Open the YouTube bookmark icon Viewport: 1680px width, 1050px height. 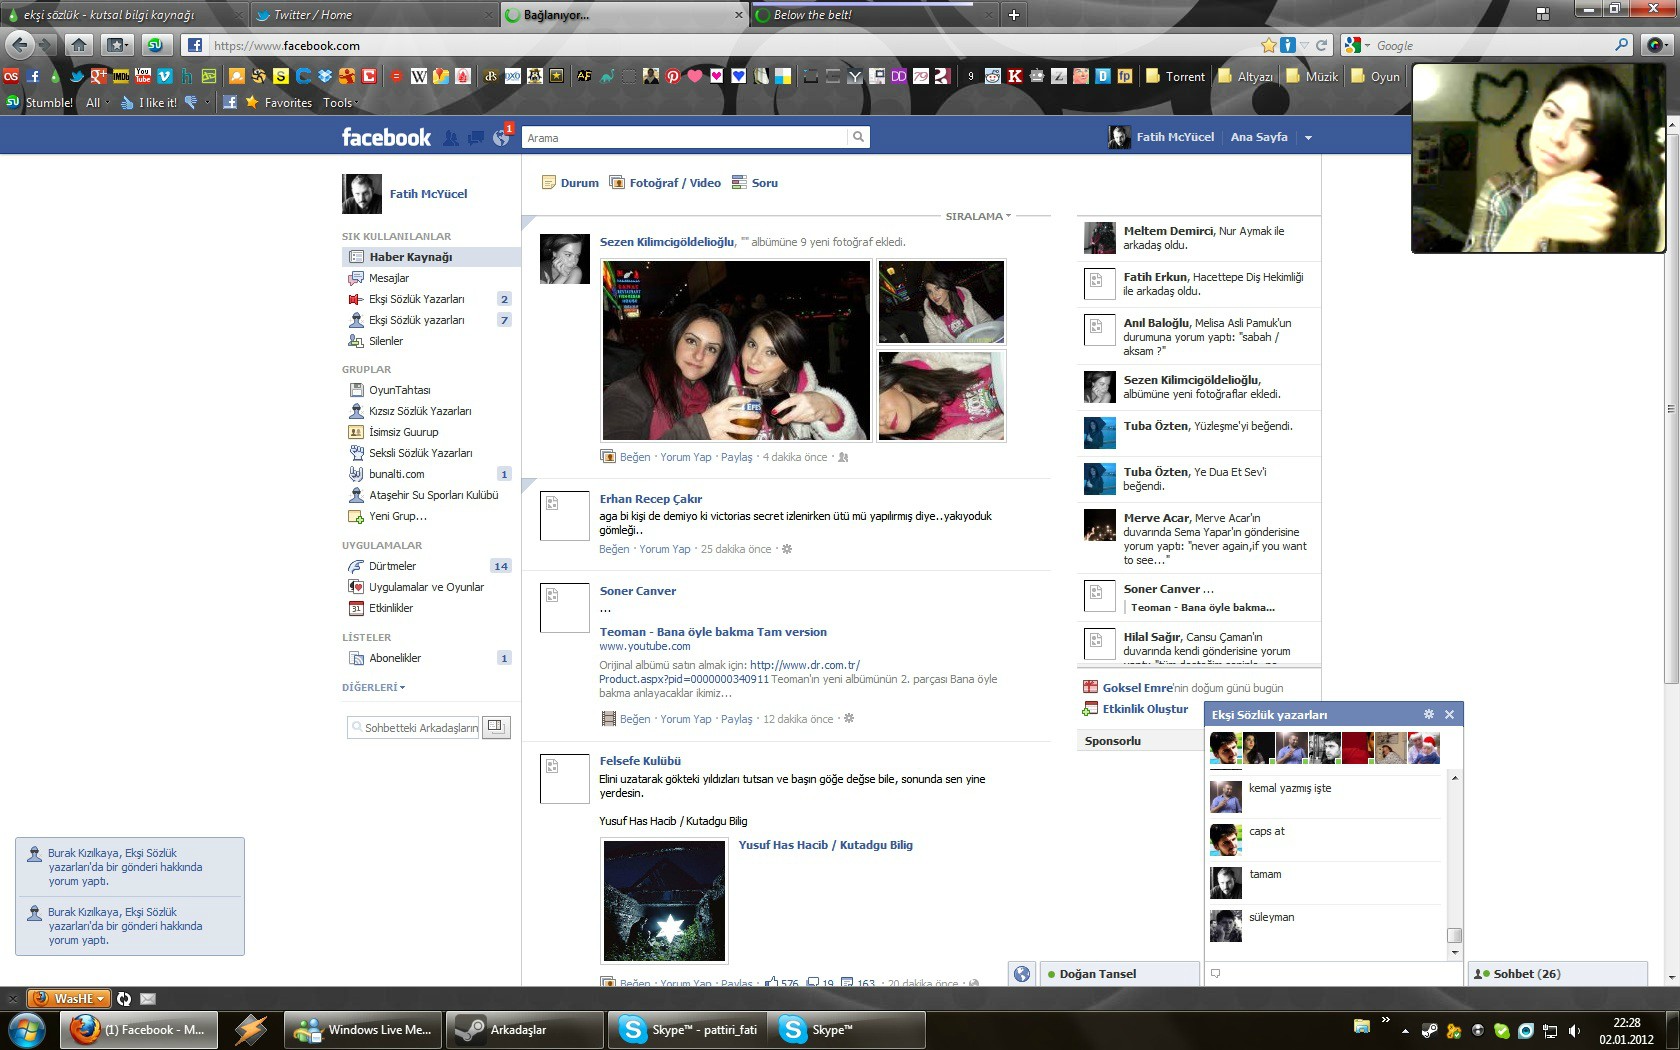pyautogui.click(x=143, y=76)
